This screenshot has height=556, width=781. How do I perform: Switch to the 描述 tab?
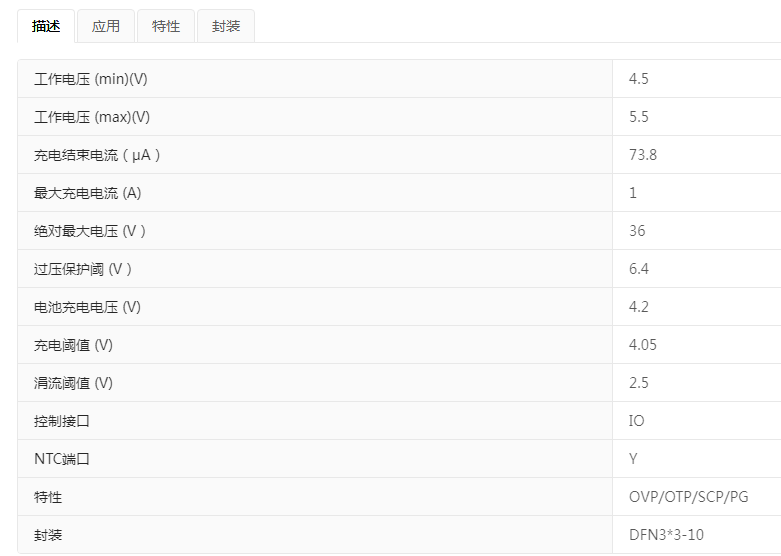46,27
